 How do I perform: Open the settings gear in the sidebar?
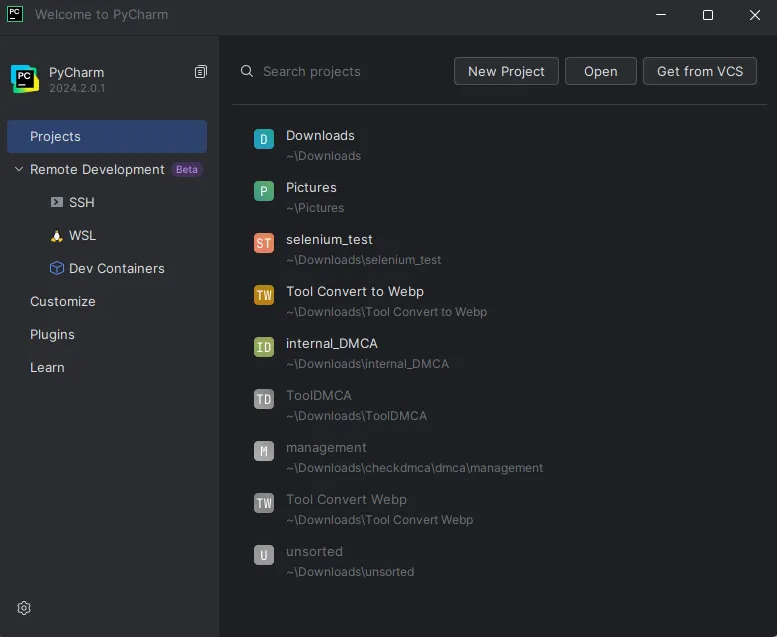(24, 608)
